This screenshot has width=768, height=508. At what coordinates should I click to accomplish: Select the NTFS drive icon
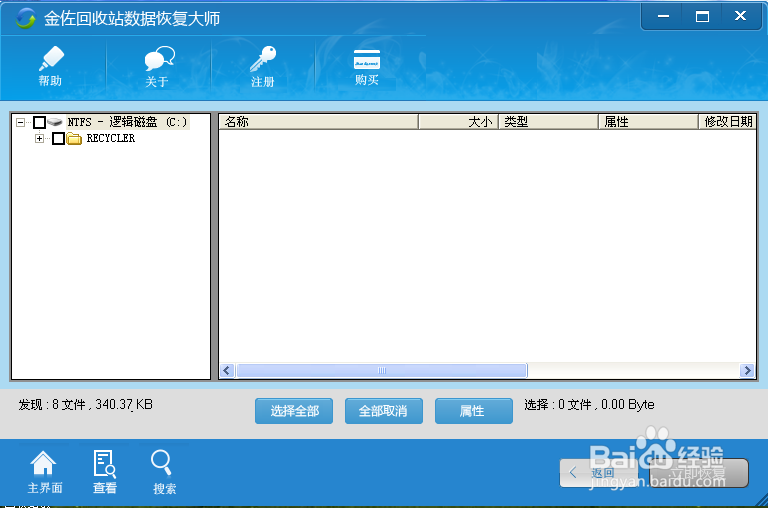[x=55, y=122]
